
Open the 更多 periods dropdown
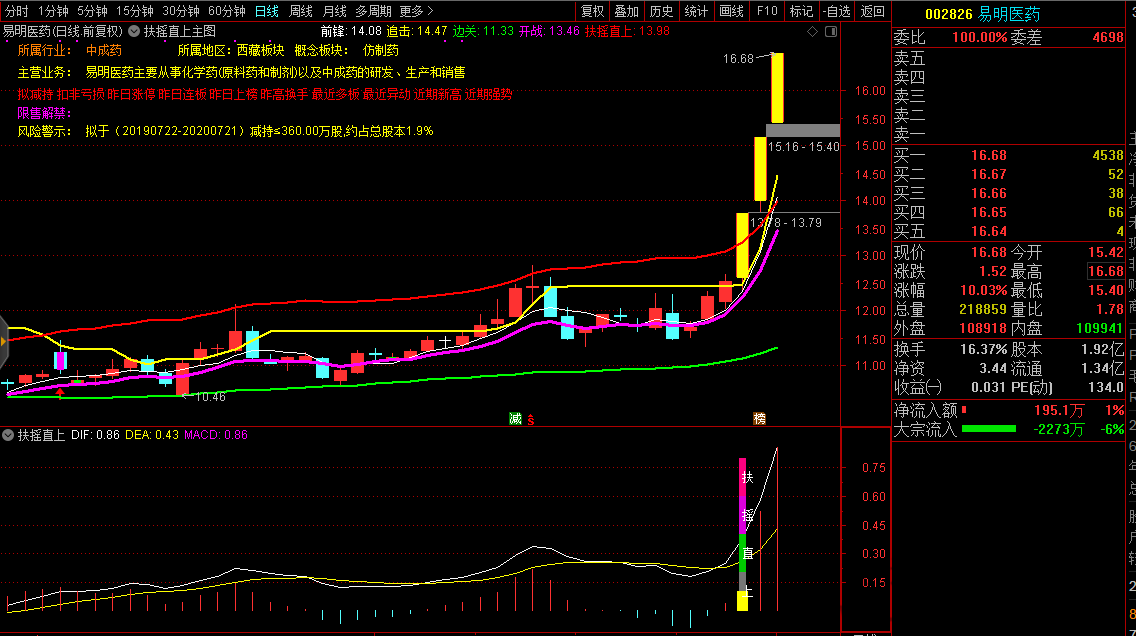tap(416, 11)
